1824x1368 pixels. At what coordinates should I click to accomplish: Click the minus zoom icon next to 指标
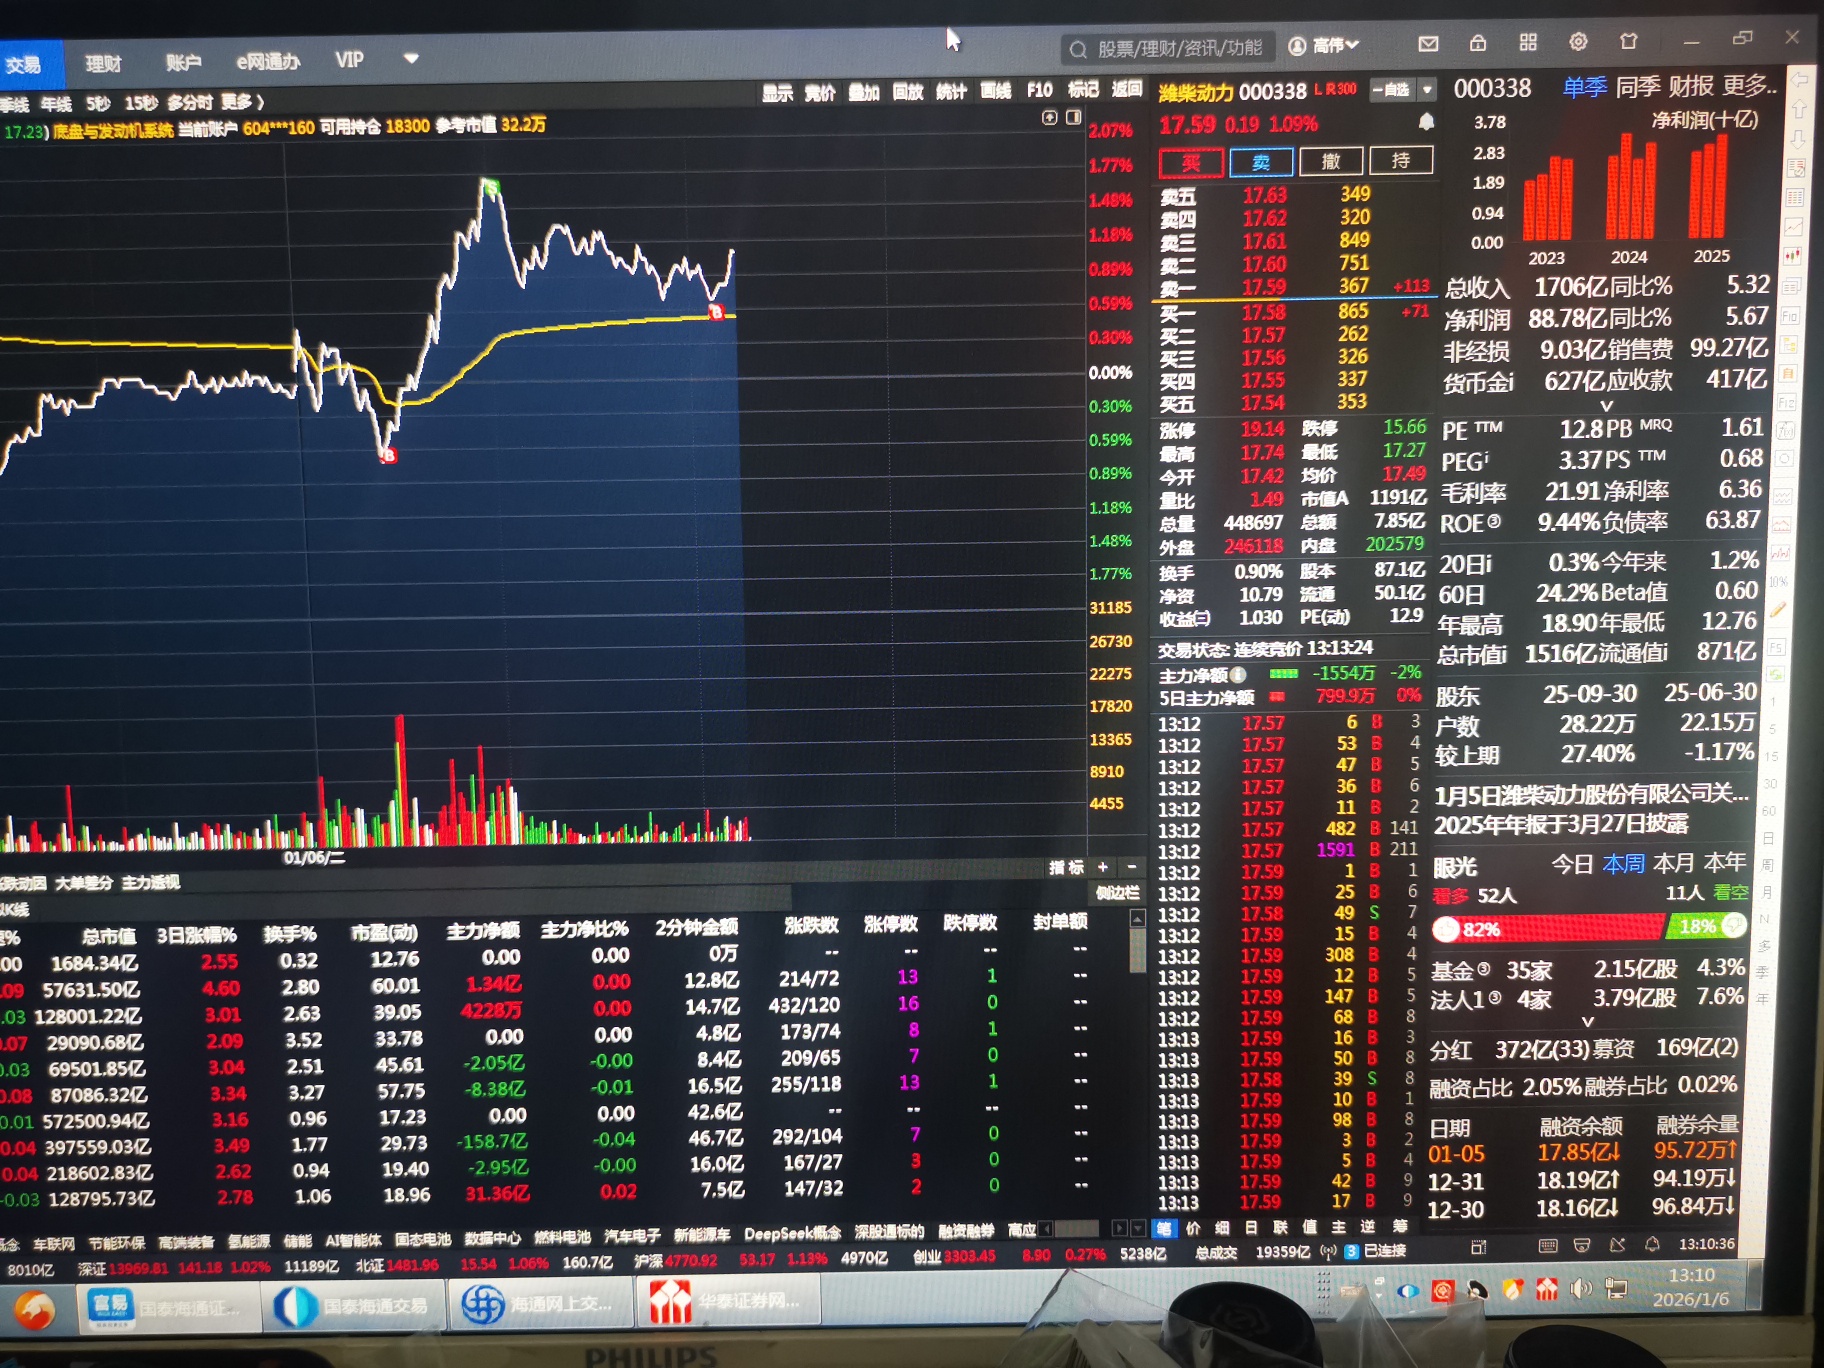click(x=1132, y=867)
